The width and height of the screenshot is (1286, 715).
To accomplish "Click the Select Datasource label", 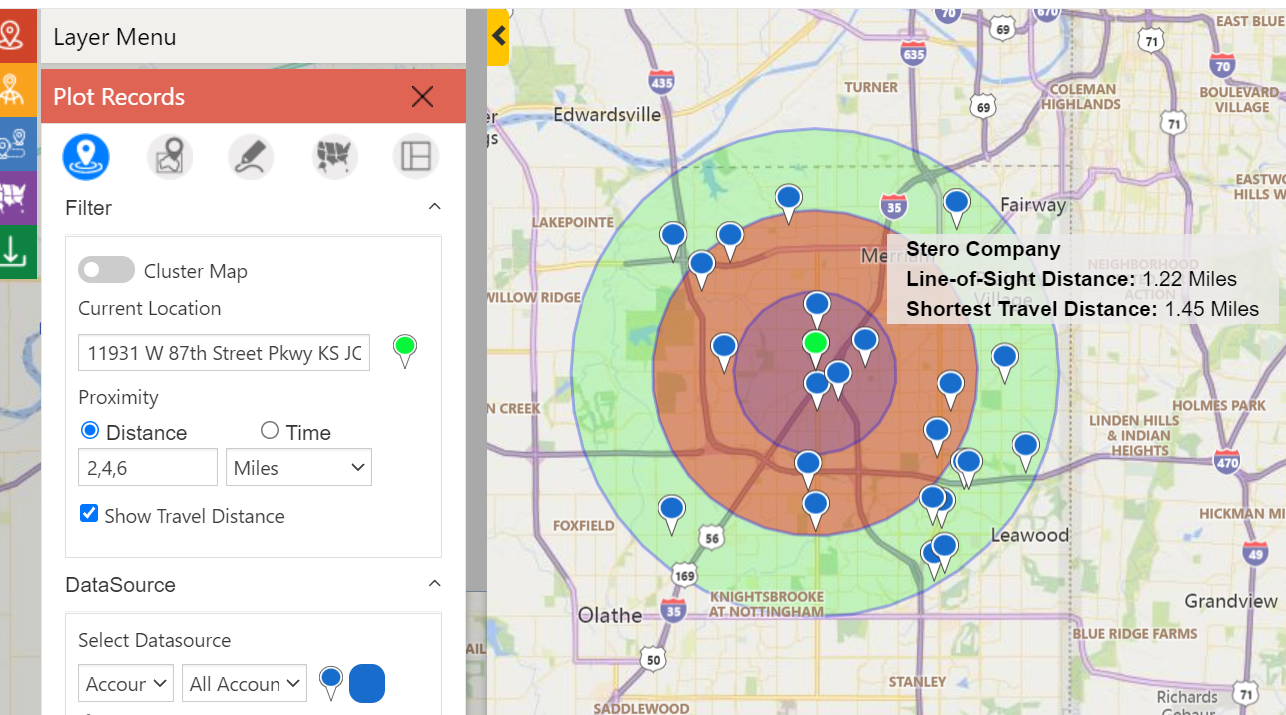I will click(x=154, y=640).
